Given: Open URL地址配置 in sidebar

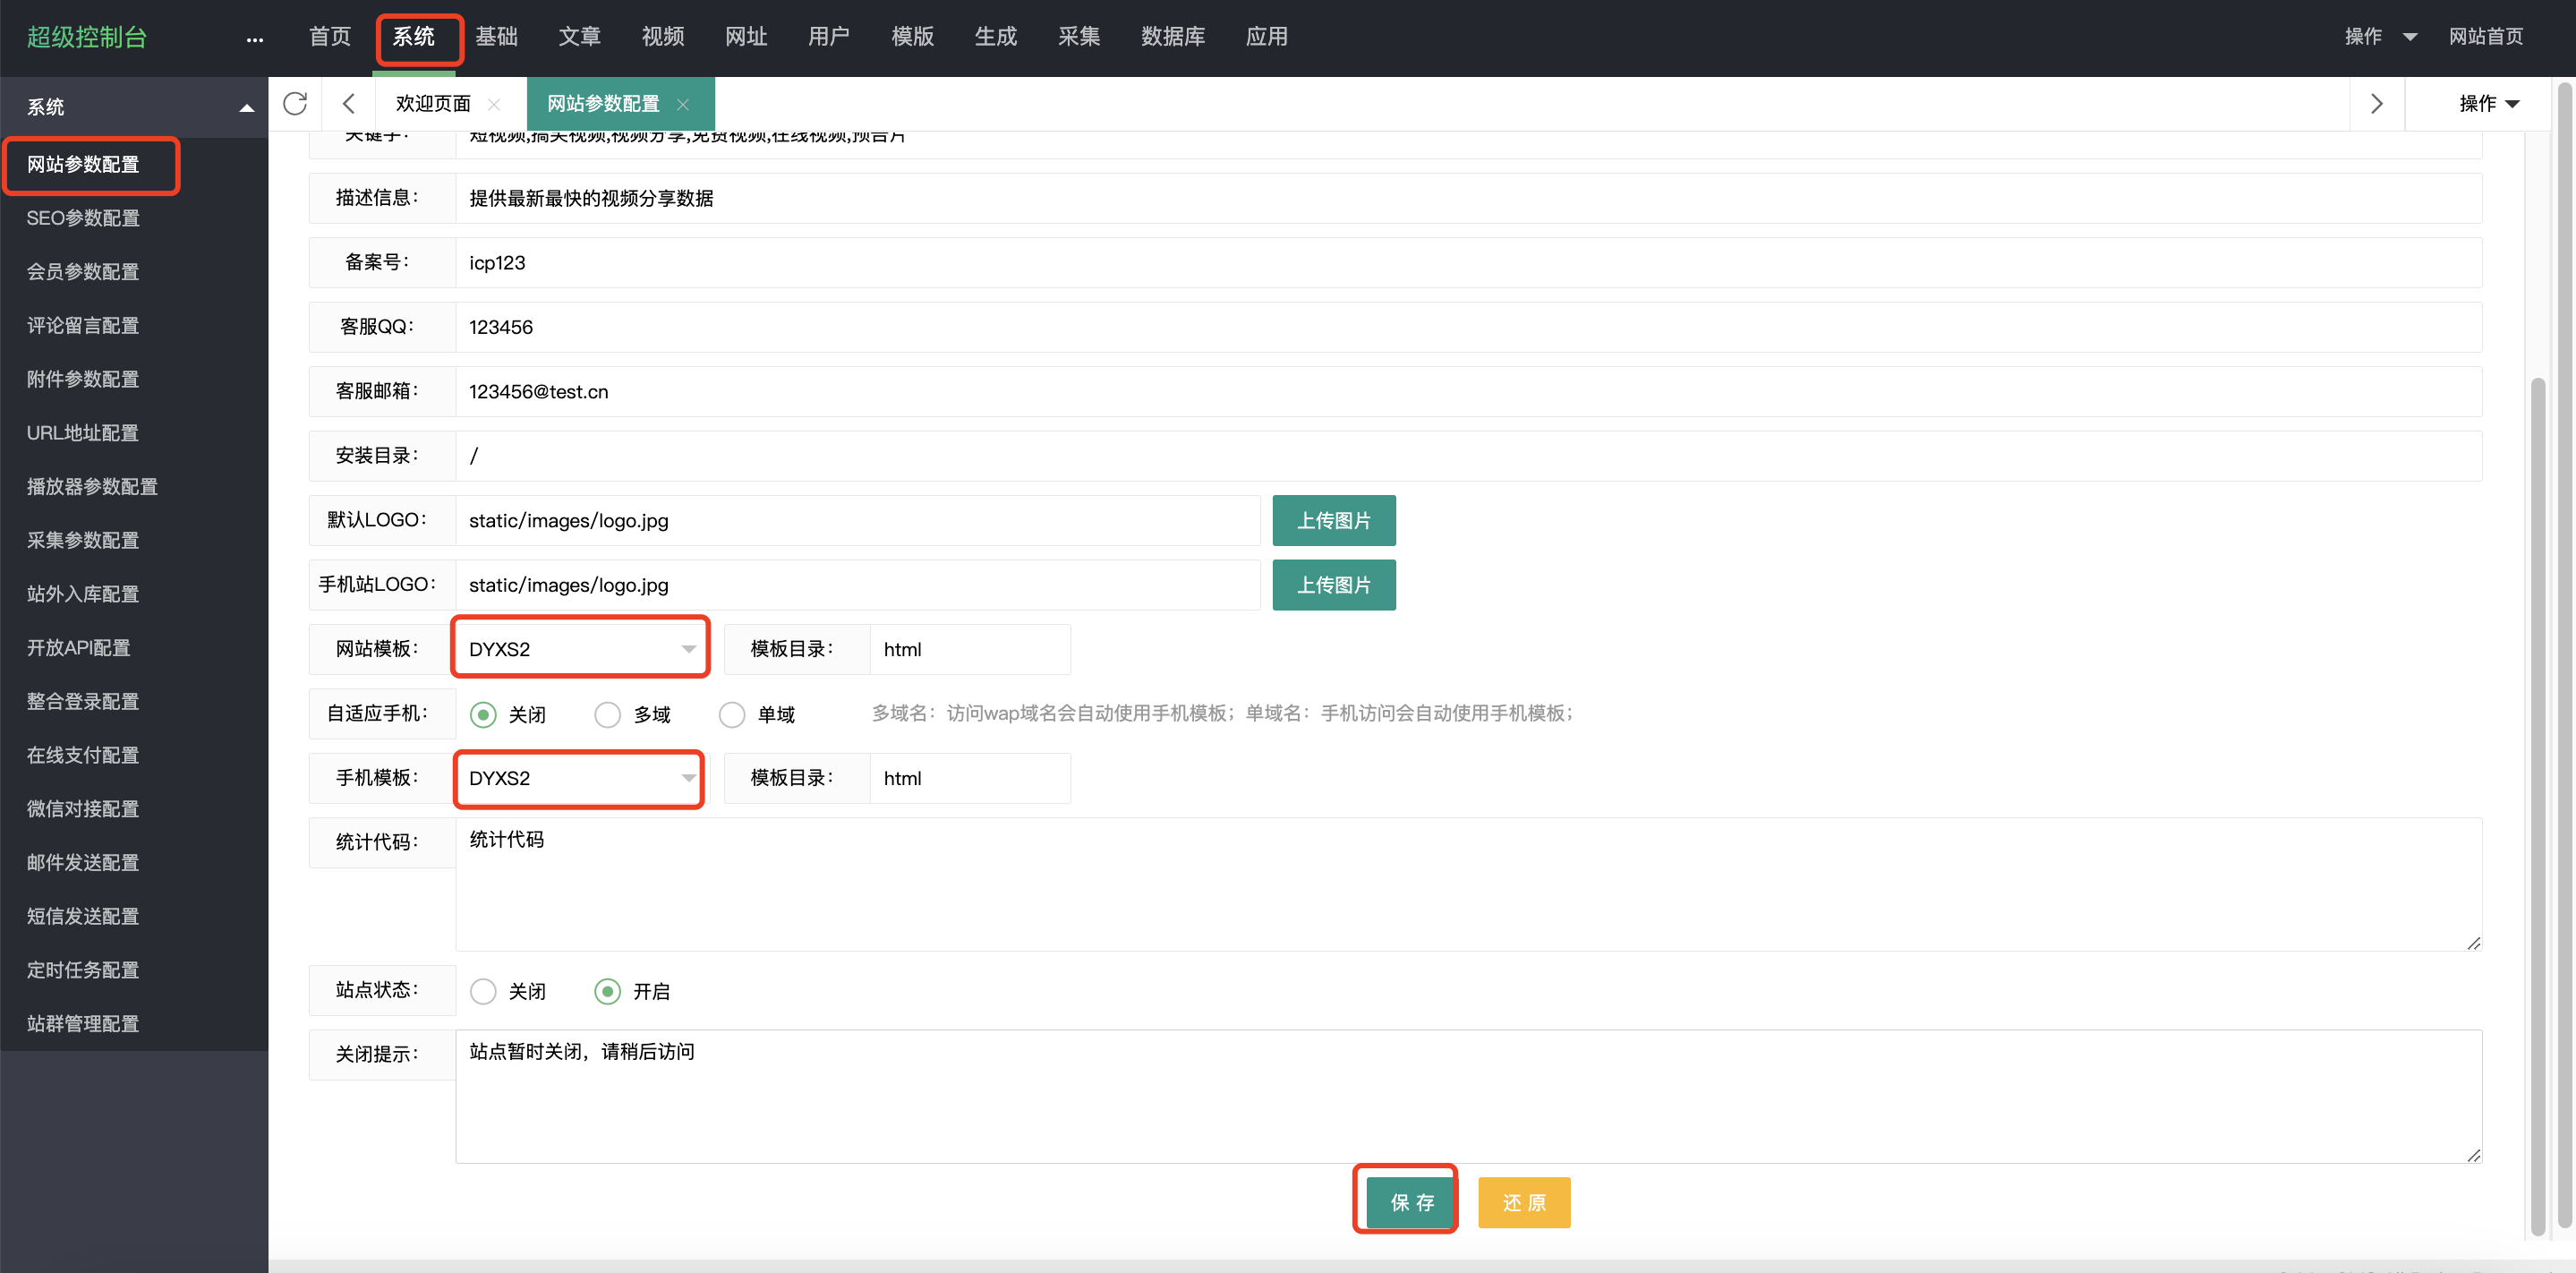Looking at the screenshot, I should click(x=83, y=433).
